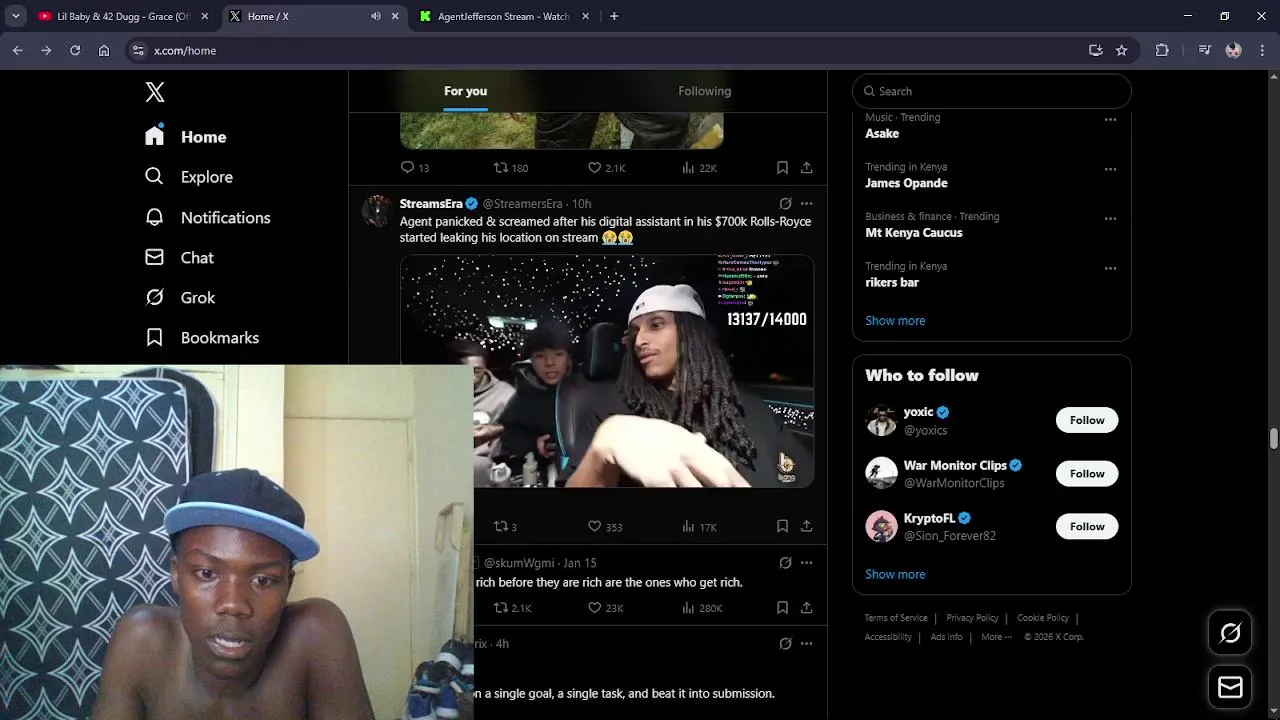
Task: Click the X search field
Action: point(992,91)
